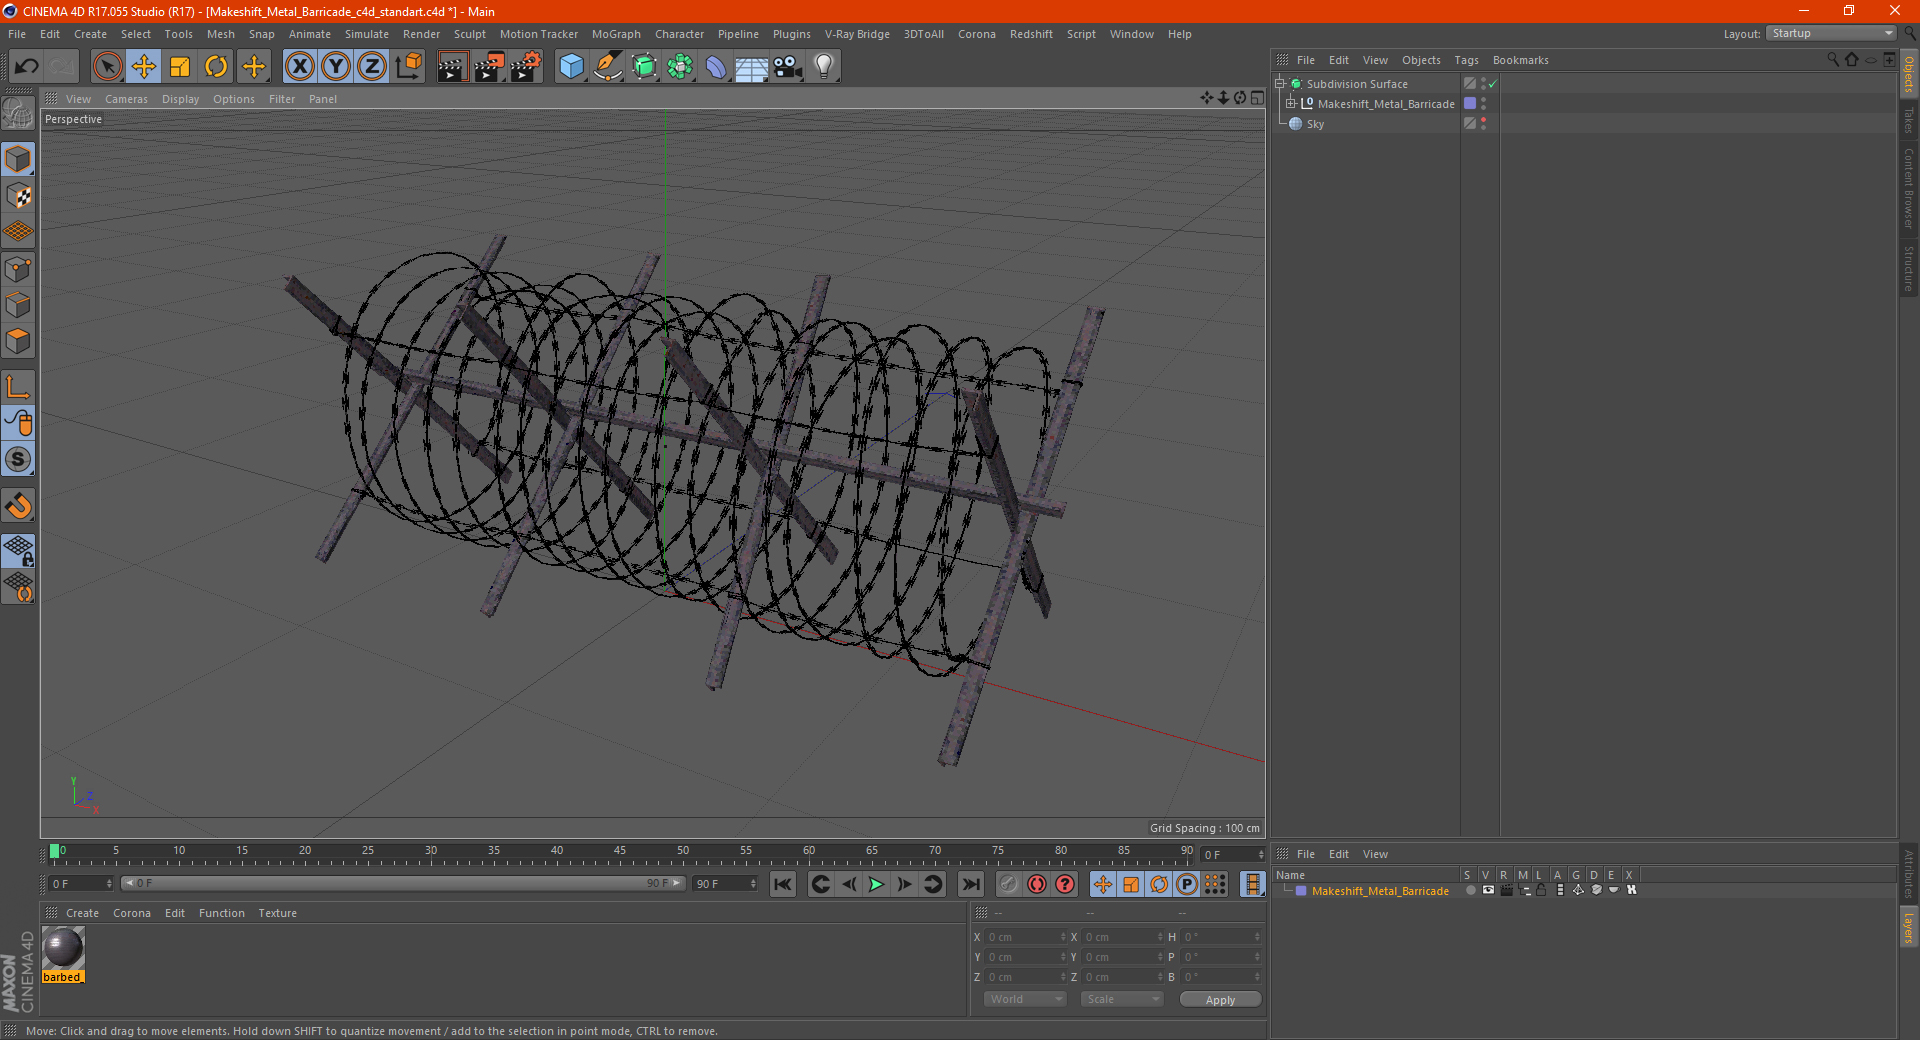This screenshot has width=1920, height=1040.
Task: Activate the Rotate tool in top toolbar
Action: click(216, 67)
